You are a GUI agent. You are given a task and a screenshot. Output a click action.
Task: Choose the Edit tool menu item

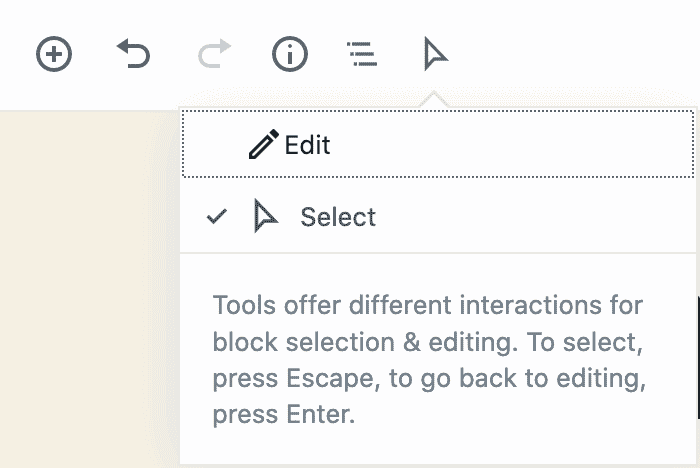438,144
